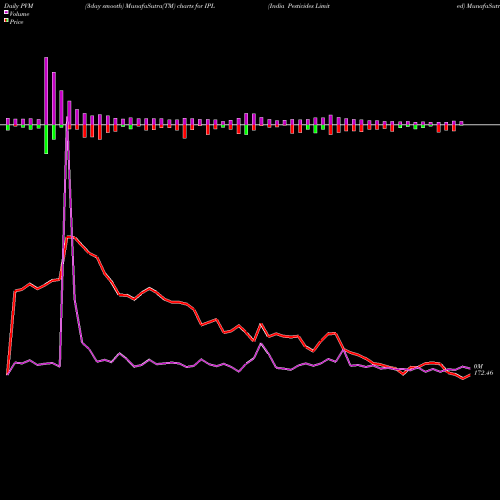
Task: Select the 'Price' legend label
Action: pyautogui.click(x=16, y=22)
